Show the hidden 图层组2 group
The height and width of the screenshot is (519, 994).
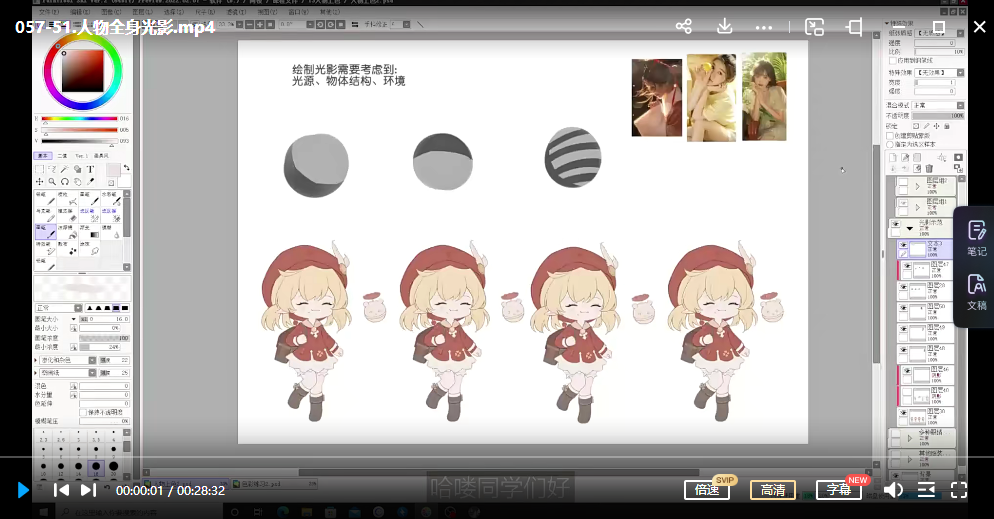click(x=902, y=184)
